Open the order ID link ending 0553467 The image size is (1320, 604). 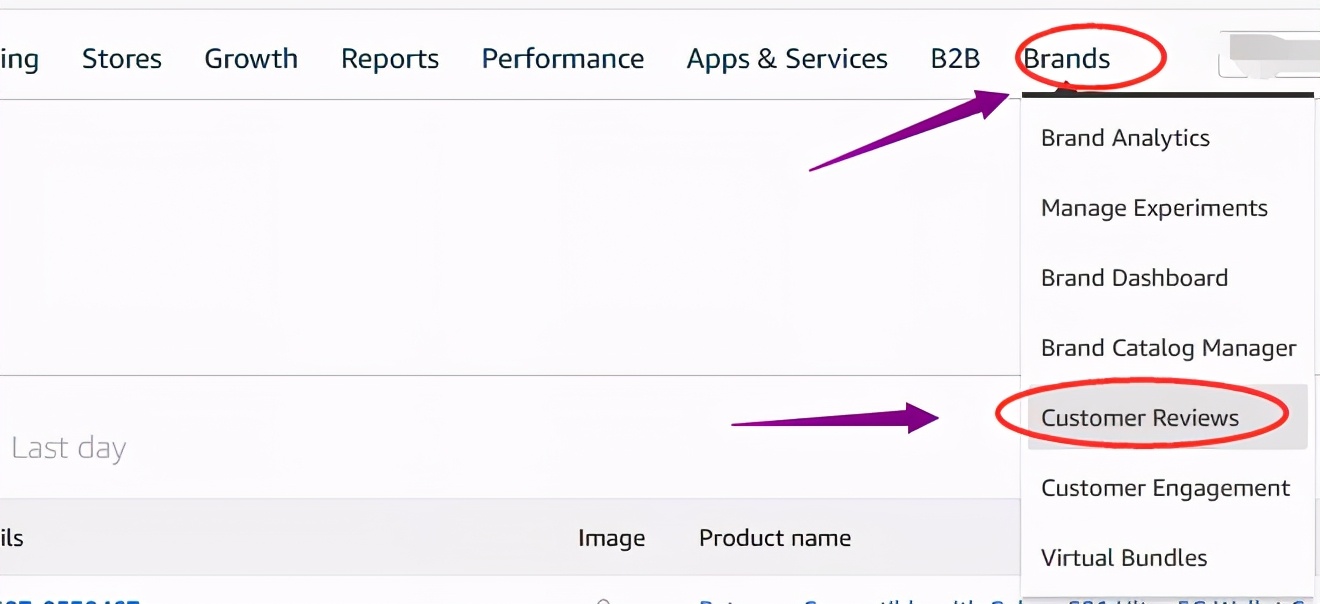click(x=70, y=600)
